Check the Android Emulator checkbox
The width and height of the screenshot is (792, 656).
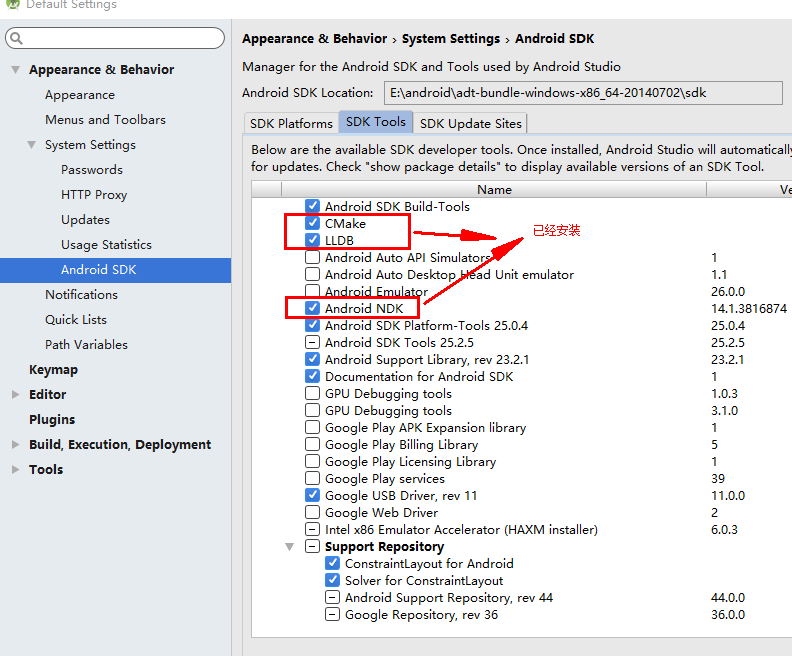point(313,291)
